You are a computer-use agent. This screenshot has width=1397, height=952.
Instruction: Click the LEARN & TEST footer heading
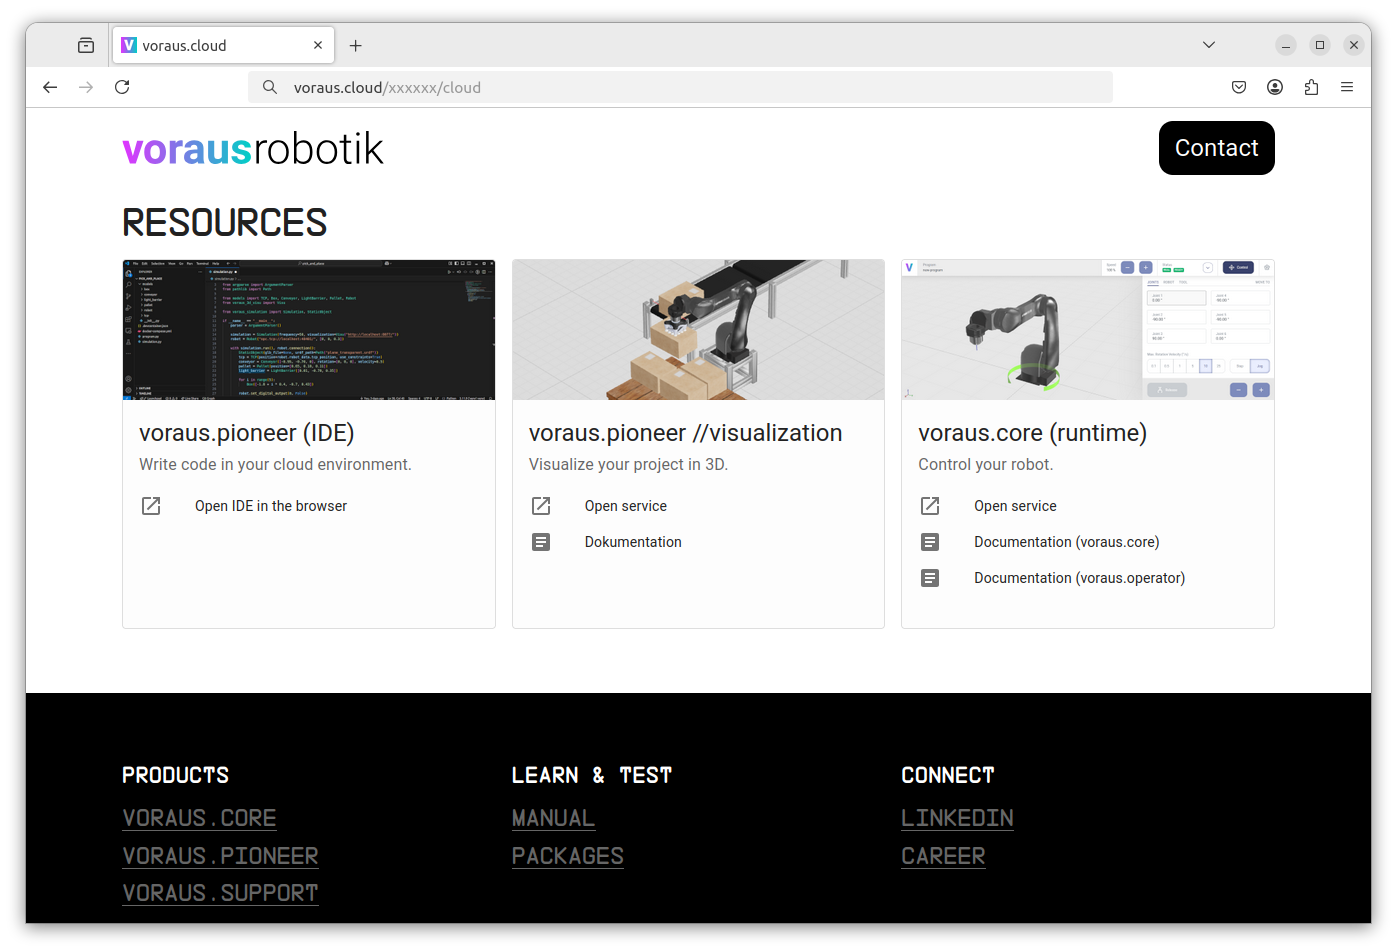click(x=592, y=775)
